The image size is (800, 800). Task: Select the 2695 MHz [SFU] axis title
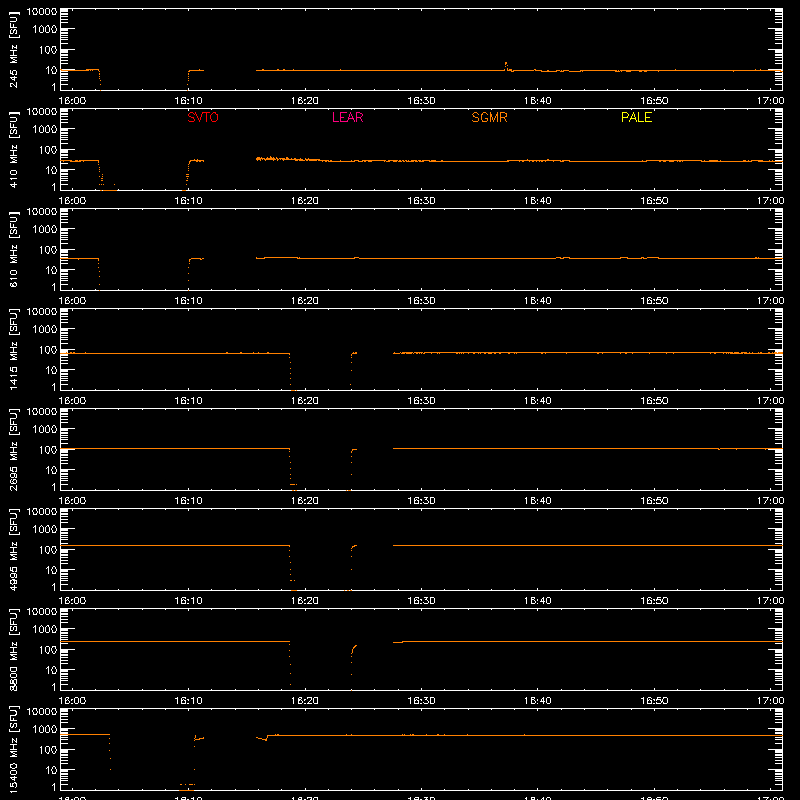(13, 450)
